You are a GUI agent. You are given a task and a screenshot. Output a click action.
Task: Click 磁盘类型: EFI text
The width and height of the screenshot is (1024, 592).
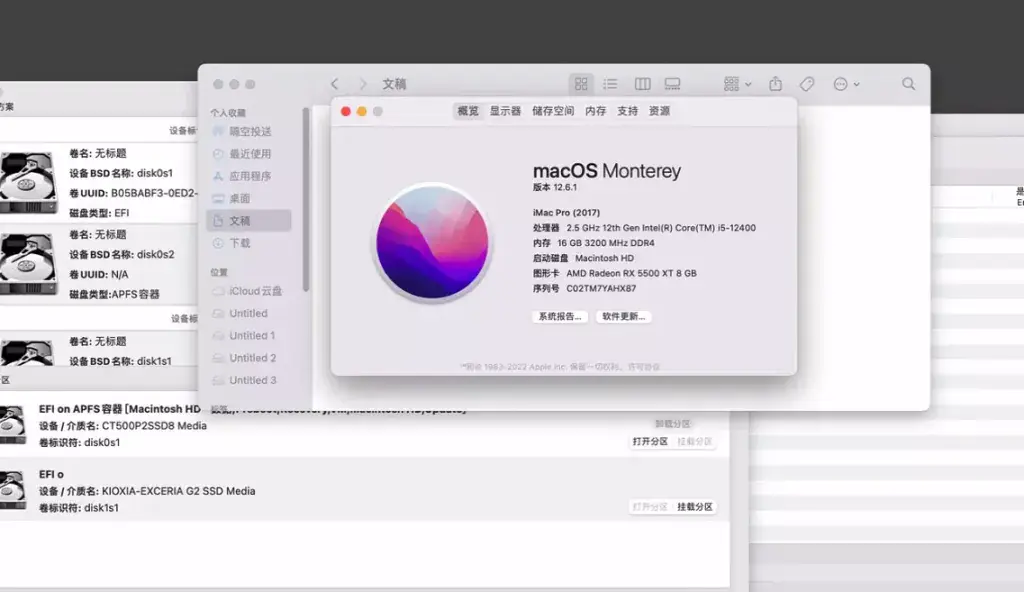coord(99,213)
